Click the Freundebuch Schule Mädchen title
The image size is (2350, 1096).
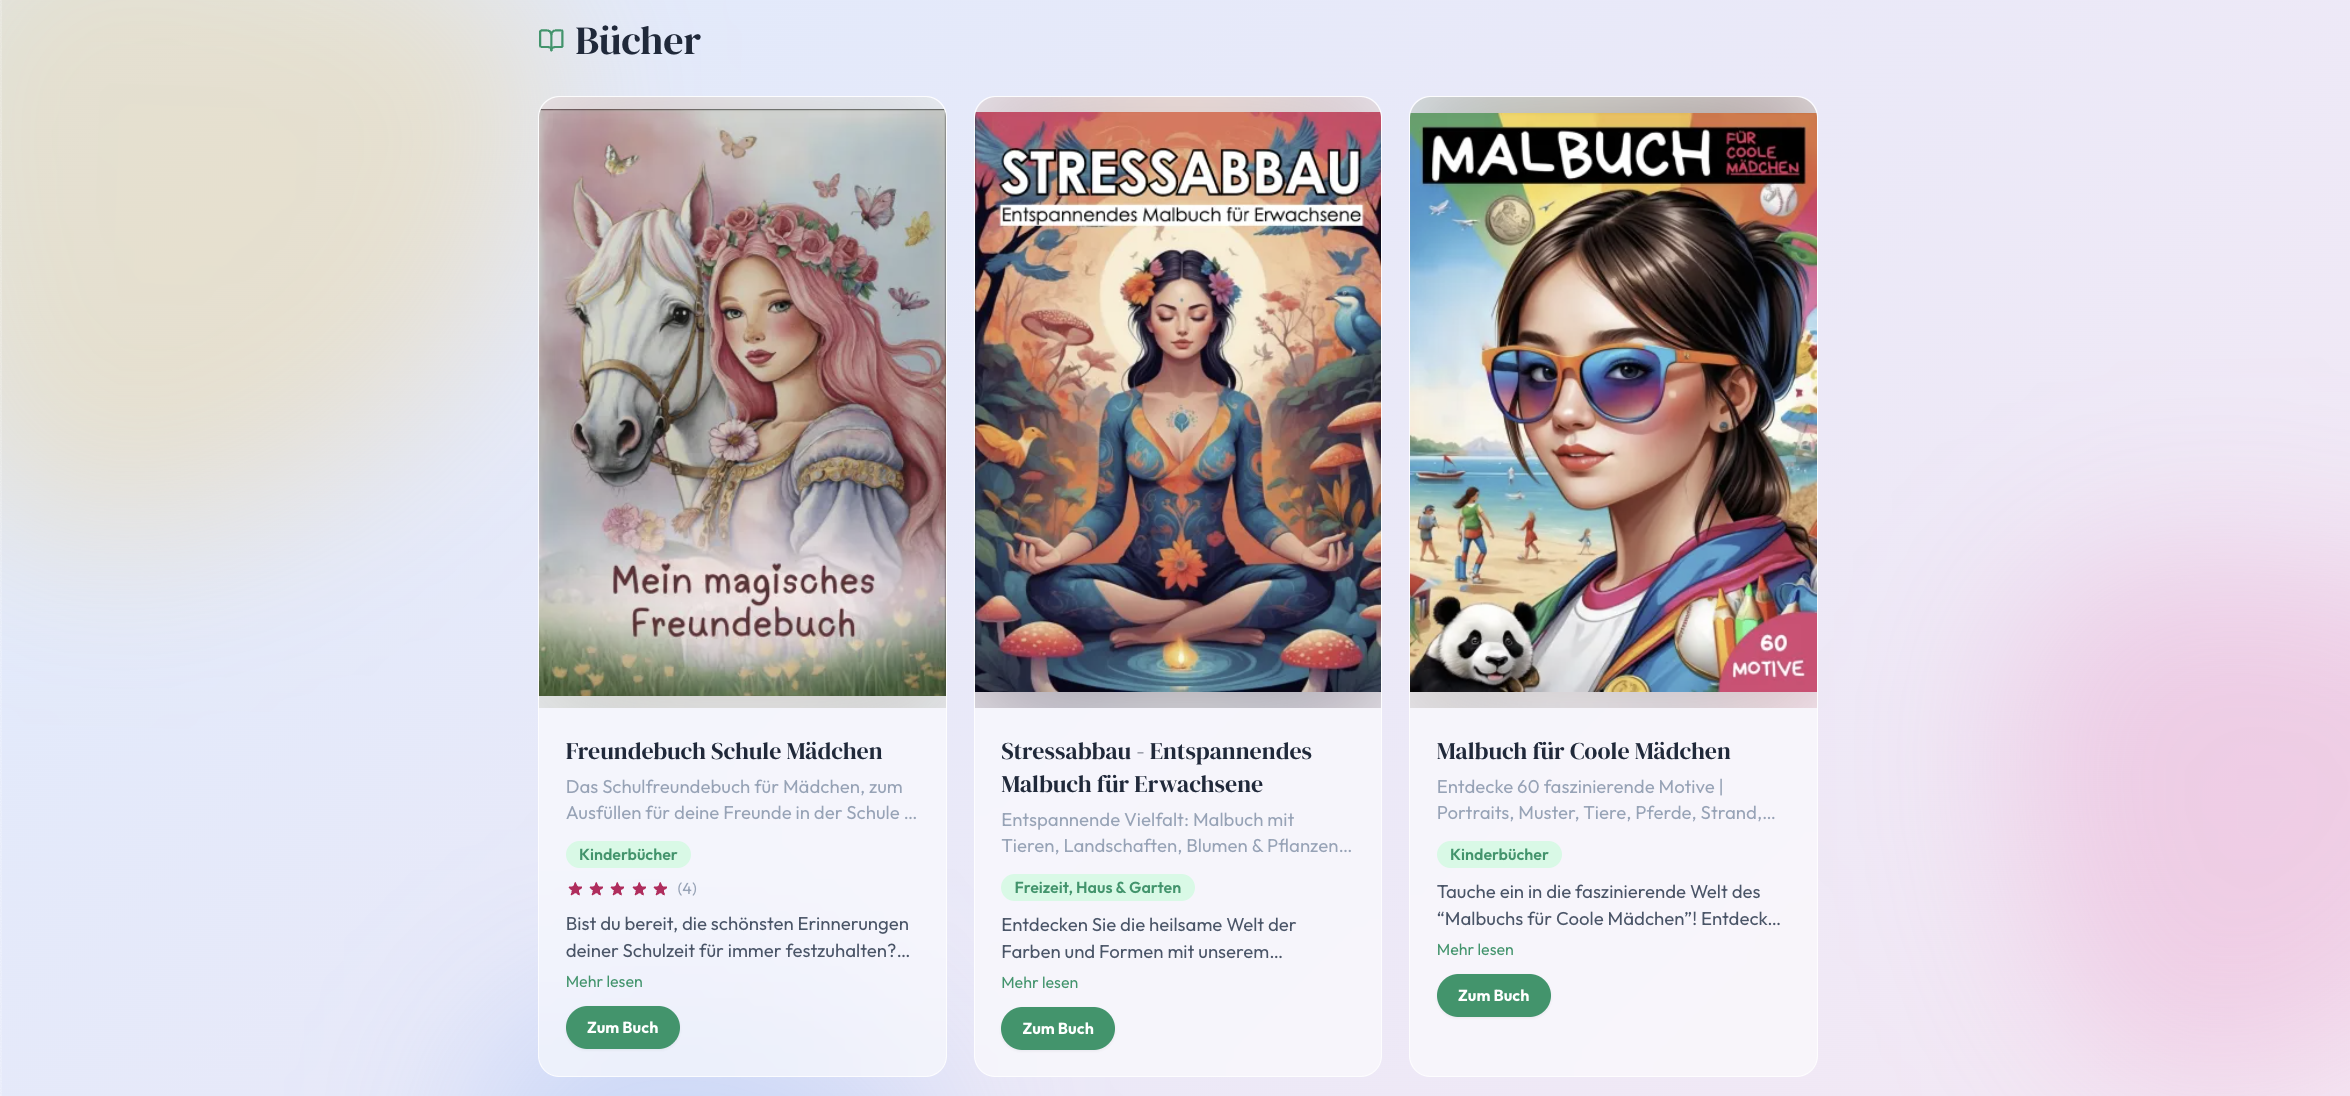pos(724,751)
